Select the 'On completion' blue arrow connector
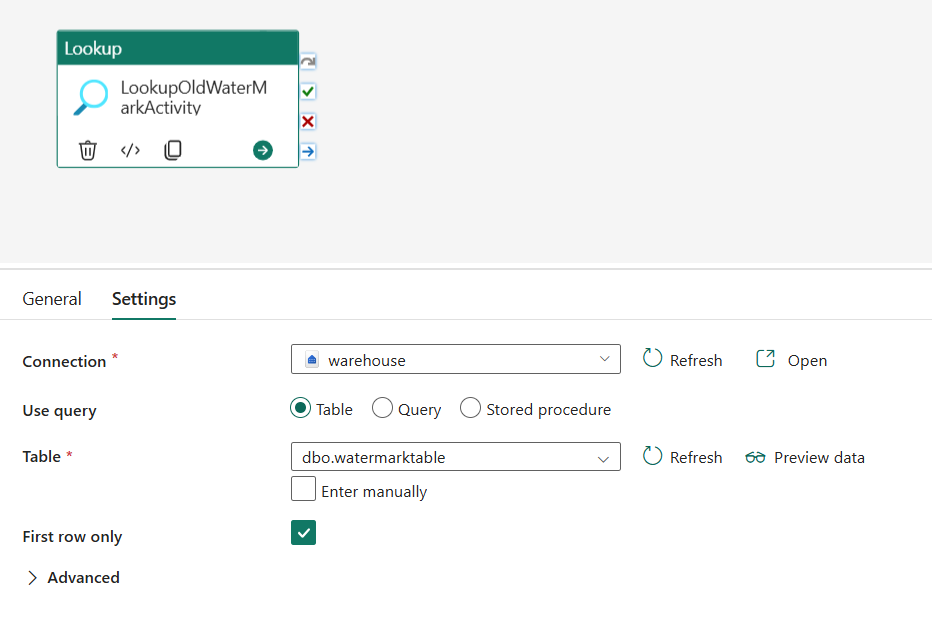The width and height of the screenshot is (932, 628). pyautogui.click(x=308, y=152)
